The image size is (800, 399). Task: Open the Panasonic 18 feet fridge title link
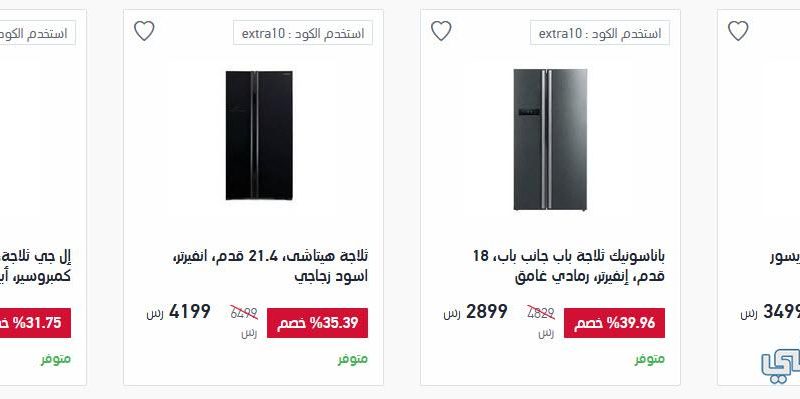pyautogui.click(x=568, y=266)
